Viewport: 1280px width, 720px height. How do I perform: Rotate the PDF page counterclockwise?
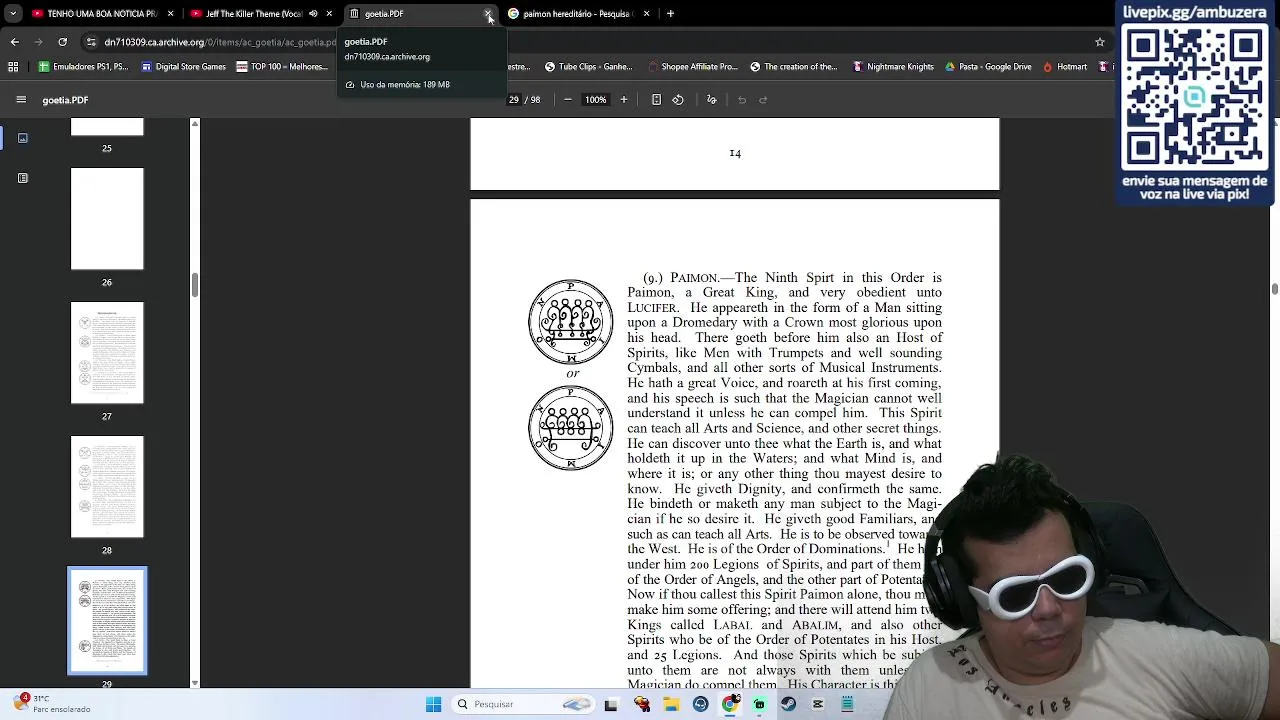(x=678, y=100)
